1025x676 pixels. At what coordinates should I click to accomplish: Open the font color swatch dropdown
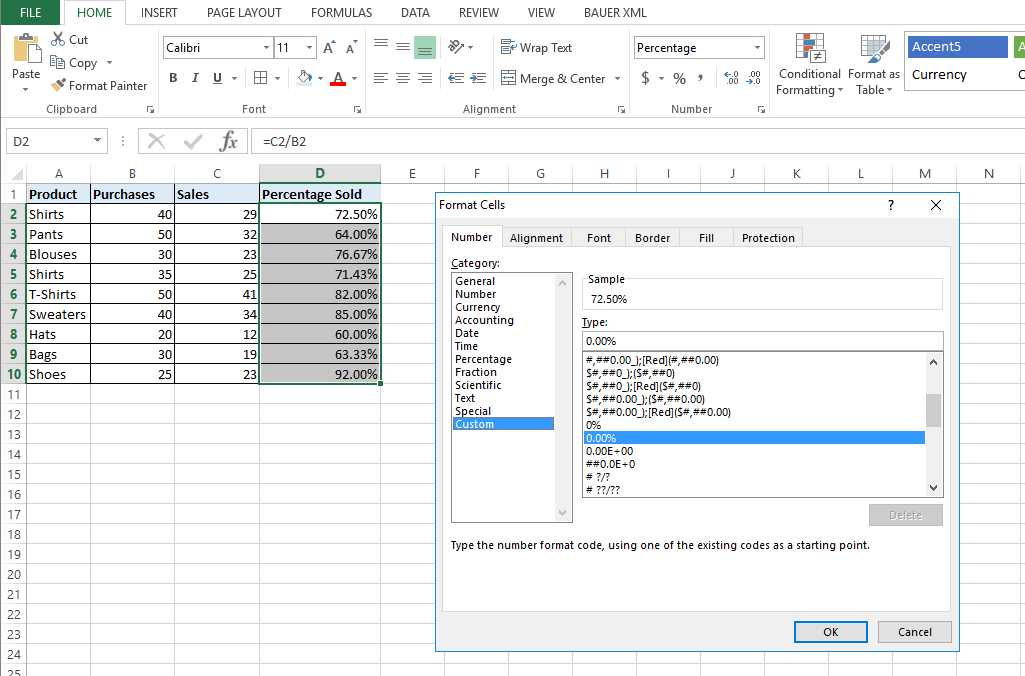pyautogui.click(x=355, y=77)
